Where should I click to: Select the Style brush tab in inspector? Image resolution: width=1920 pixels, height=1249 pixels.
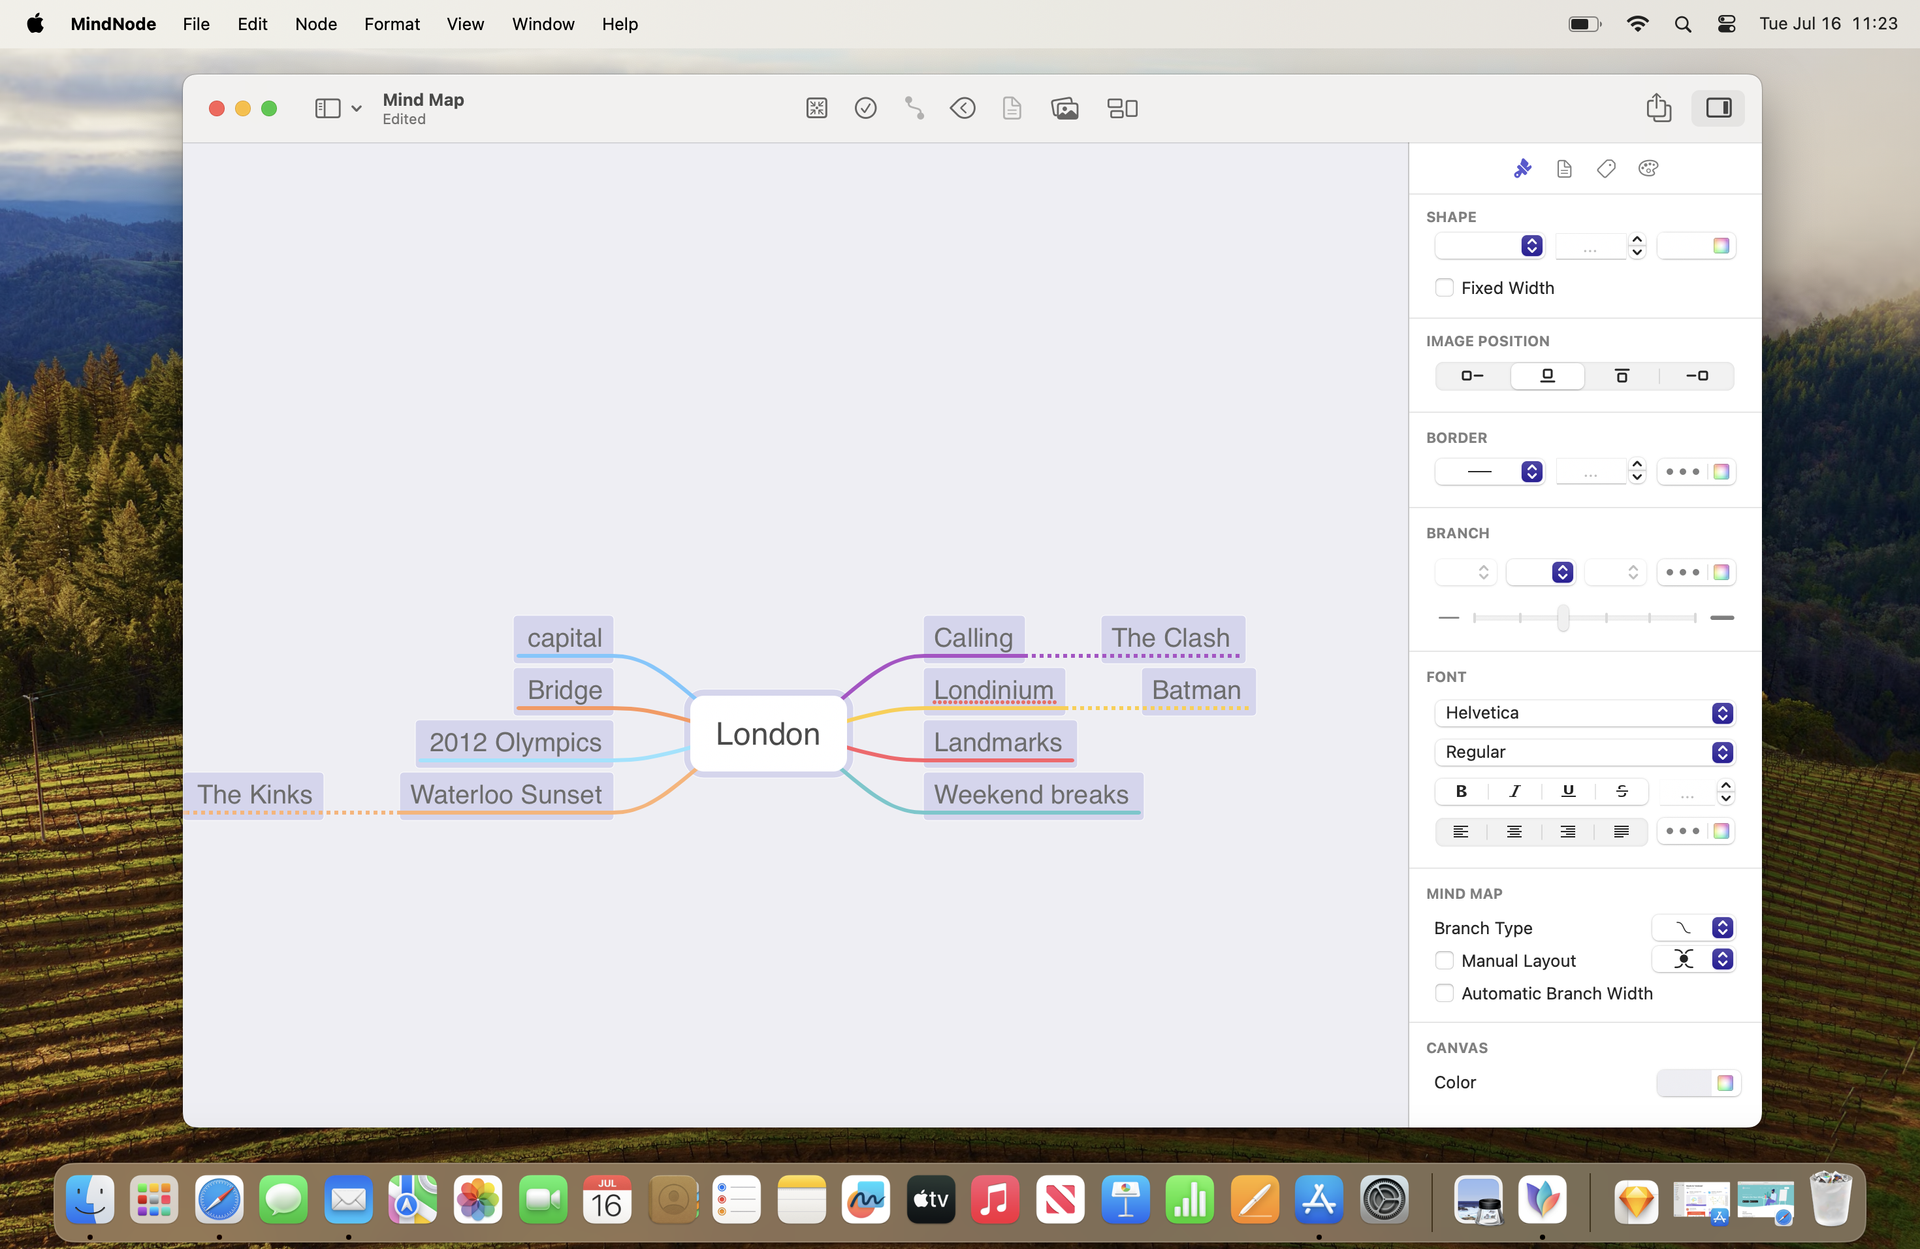point(1523,168)
